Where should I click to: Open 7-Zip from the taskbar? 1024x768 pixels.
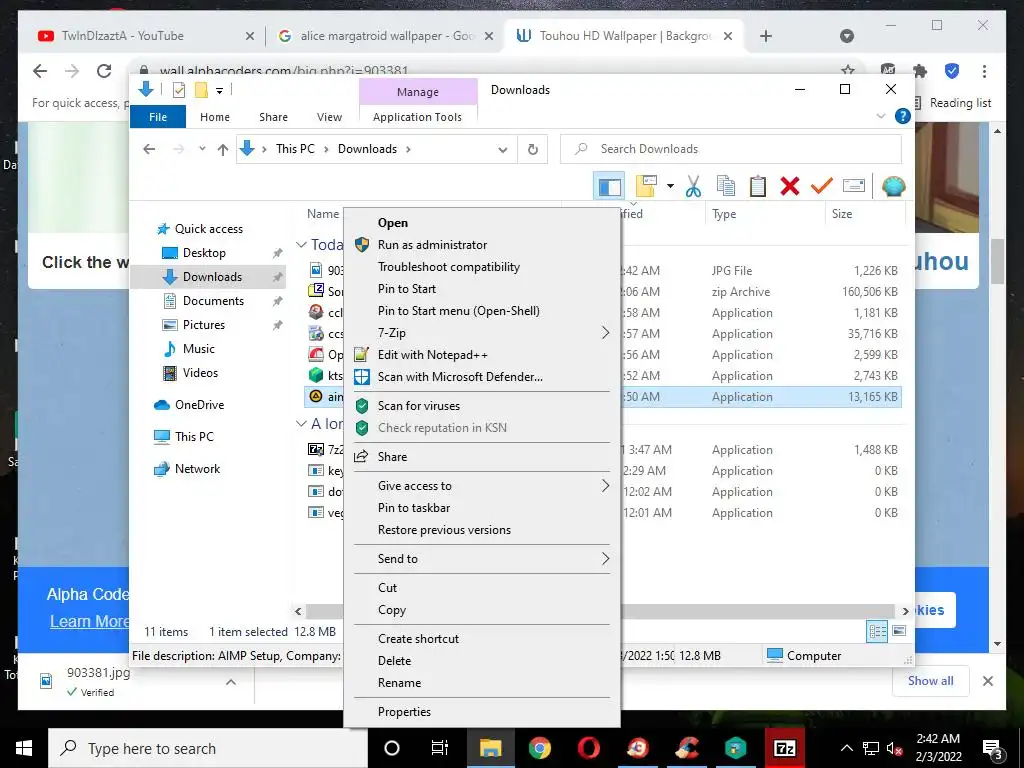784,748
